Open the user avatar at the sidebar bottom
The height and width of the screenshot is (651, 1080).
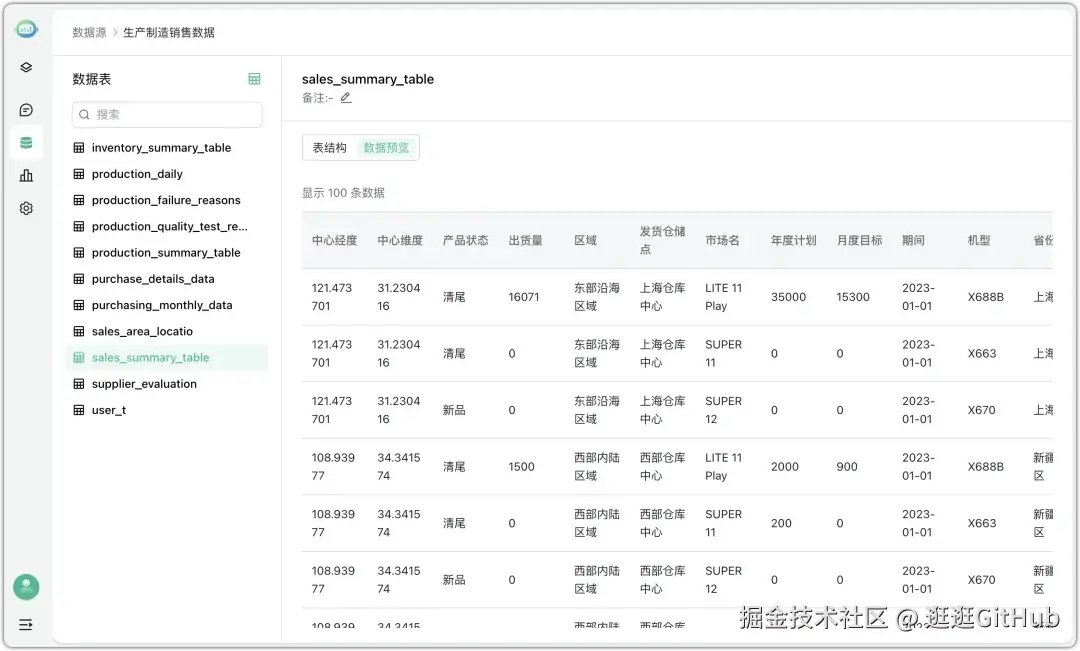point(25,587)
